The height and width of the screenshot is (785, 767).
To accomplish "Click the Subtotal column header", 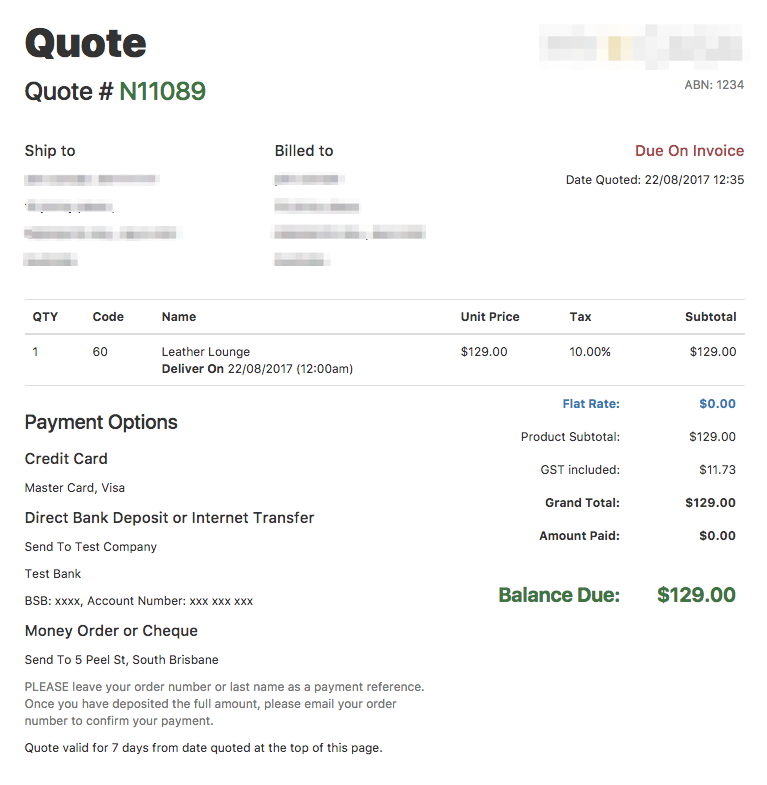I will click(x=710, y=317).
